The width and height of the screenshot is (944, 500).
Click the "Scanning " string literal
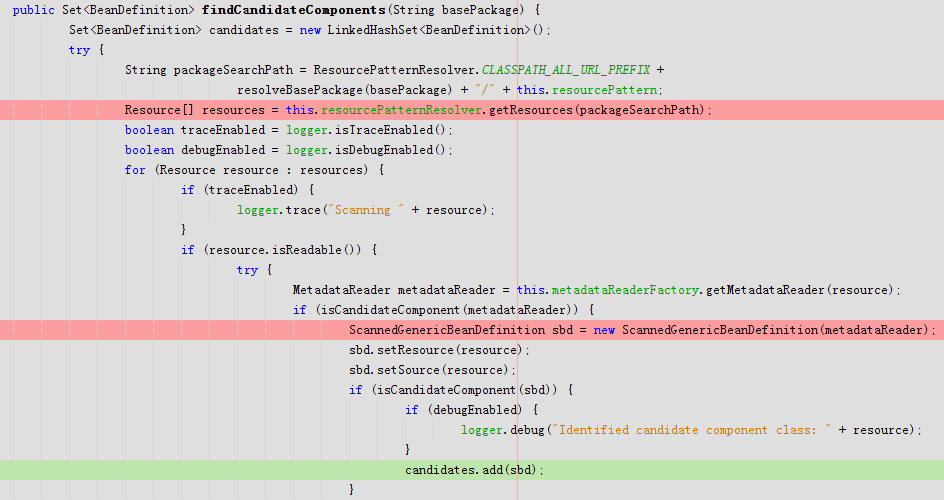click(x=366, y=210)
